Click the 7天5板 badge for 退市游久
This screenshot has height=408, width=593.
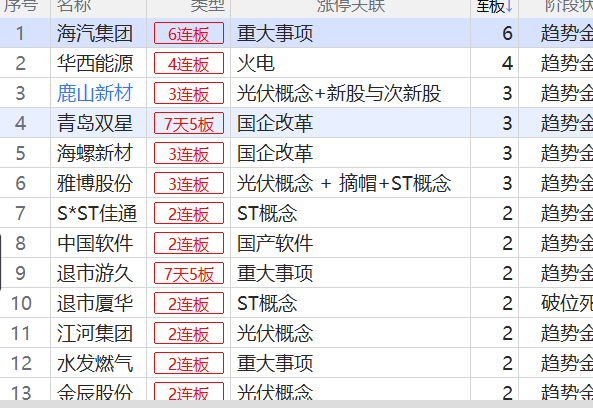pyautogui.click(x=189, y=273)
